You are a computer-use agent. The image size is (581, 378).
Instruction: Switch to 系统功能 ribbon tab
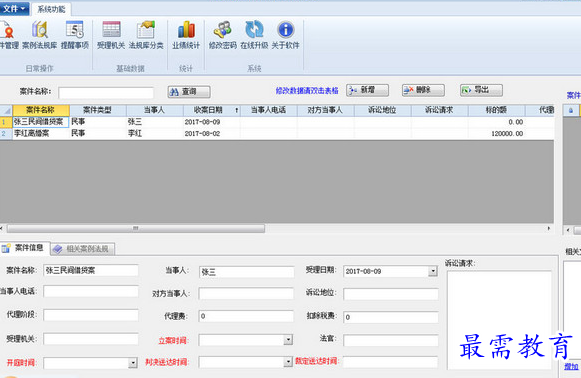(x=51, y=9)
